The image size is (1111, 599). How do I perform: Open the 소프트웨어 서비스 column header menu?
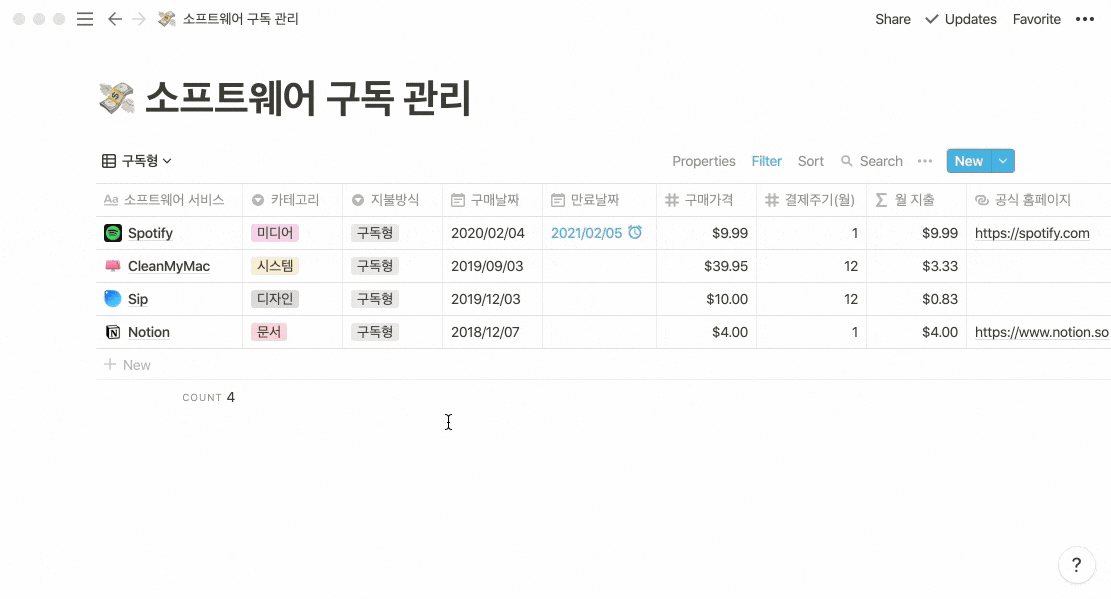point(169,200)
